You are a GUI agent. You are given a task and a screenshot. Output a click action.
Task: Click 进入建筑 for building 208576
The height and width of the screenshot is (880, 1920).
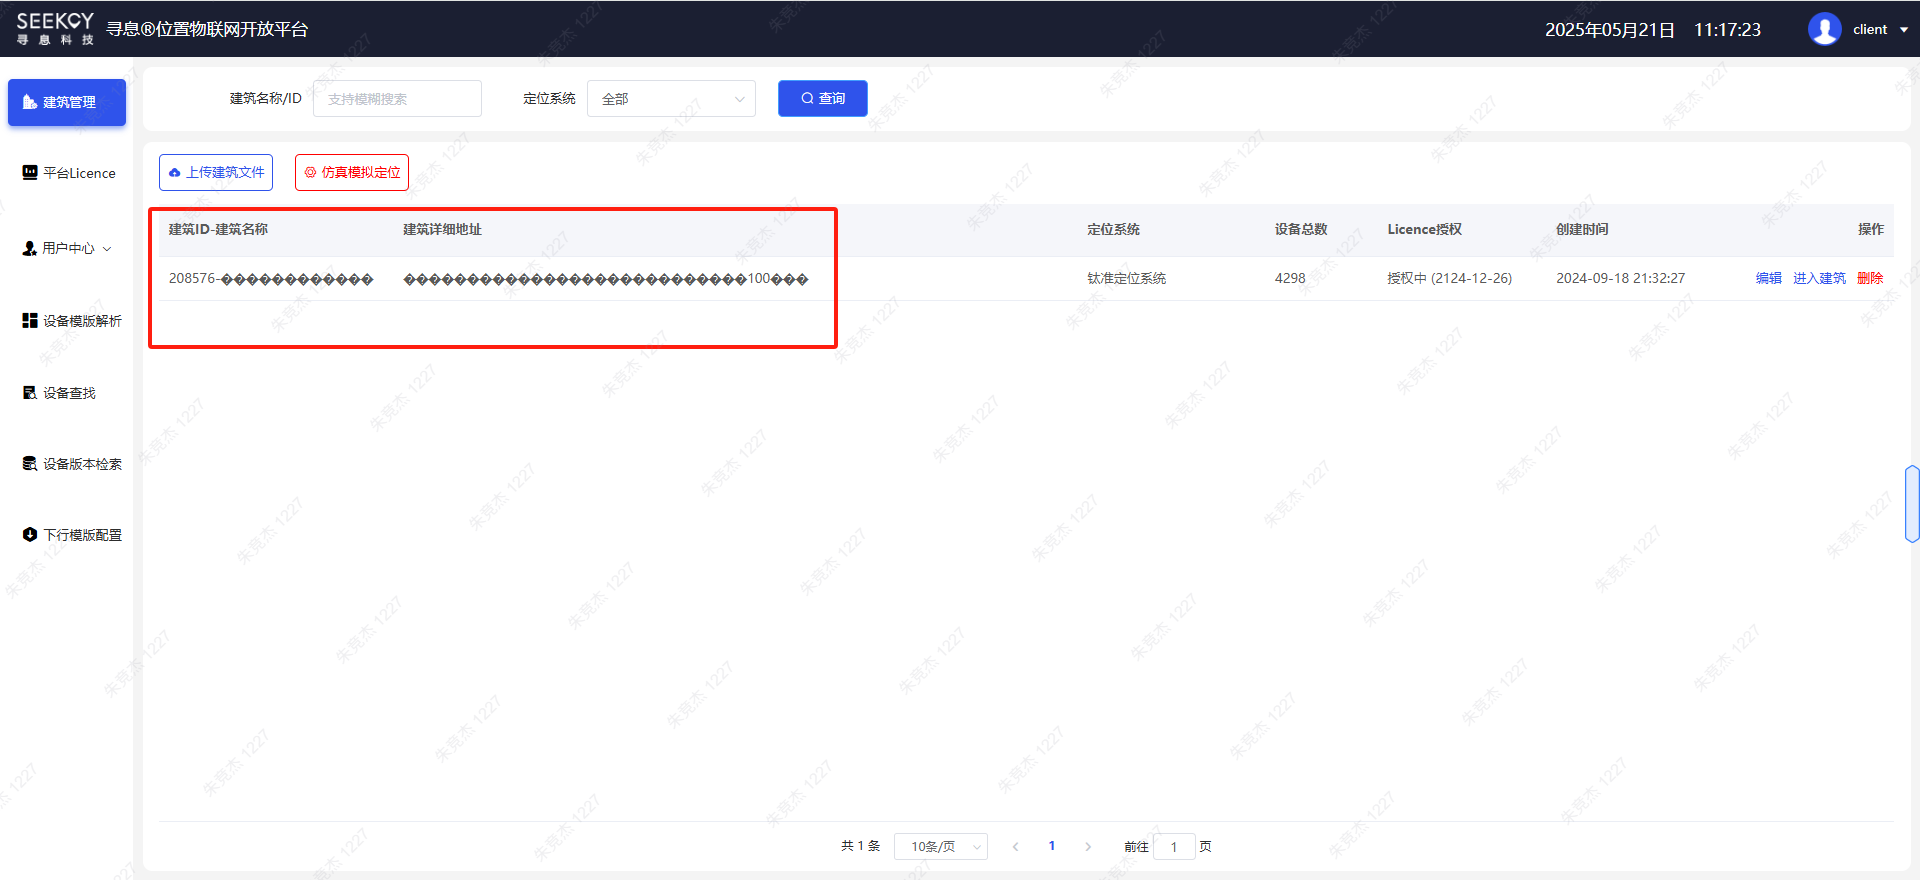[1819, 278]
